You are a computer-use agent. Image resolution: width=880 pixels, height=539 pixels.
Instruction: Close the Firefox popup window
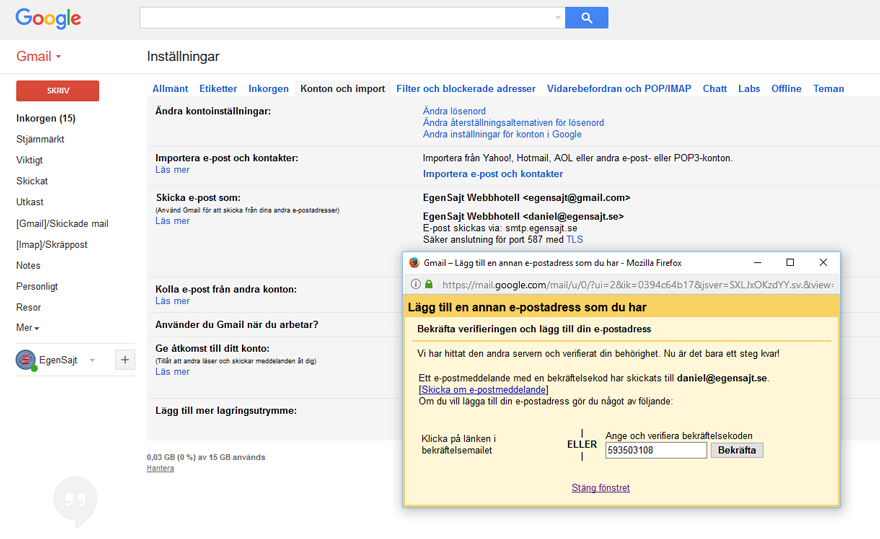point(823,263)
